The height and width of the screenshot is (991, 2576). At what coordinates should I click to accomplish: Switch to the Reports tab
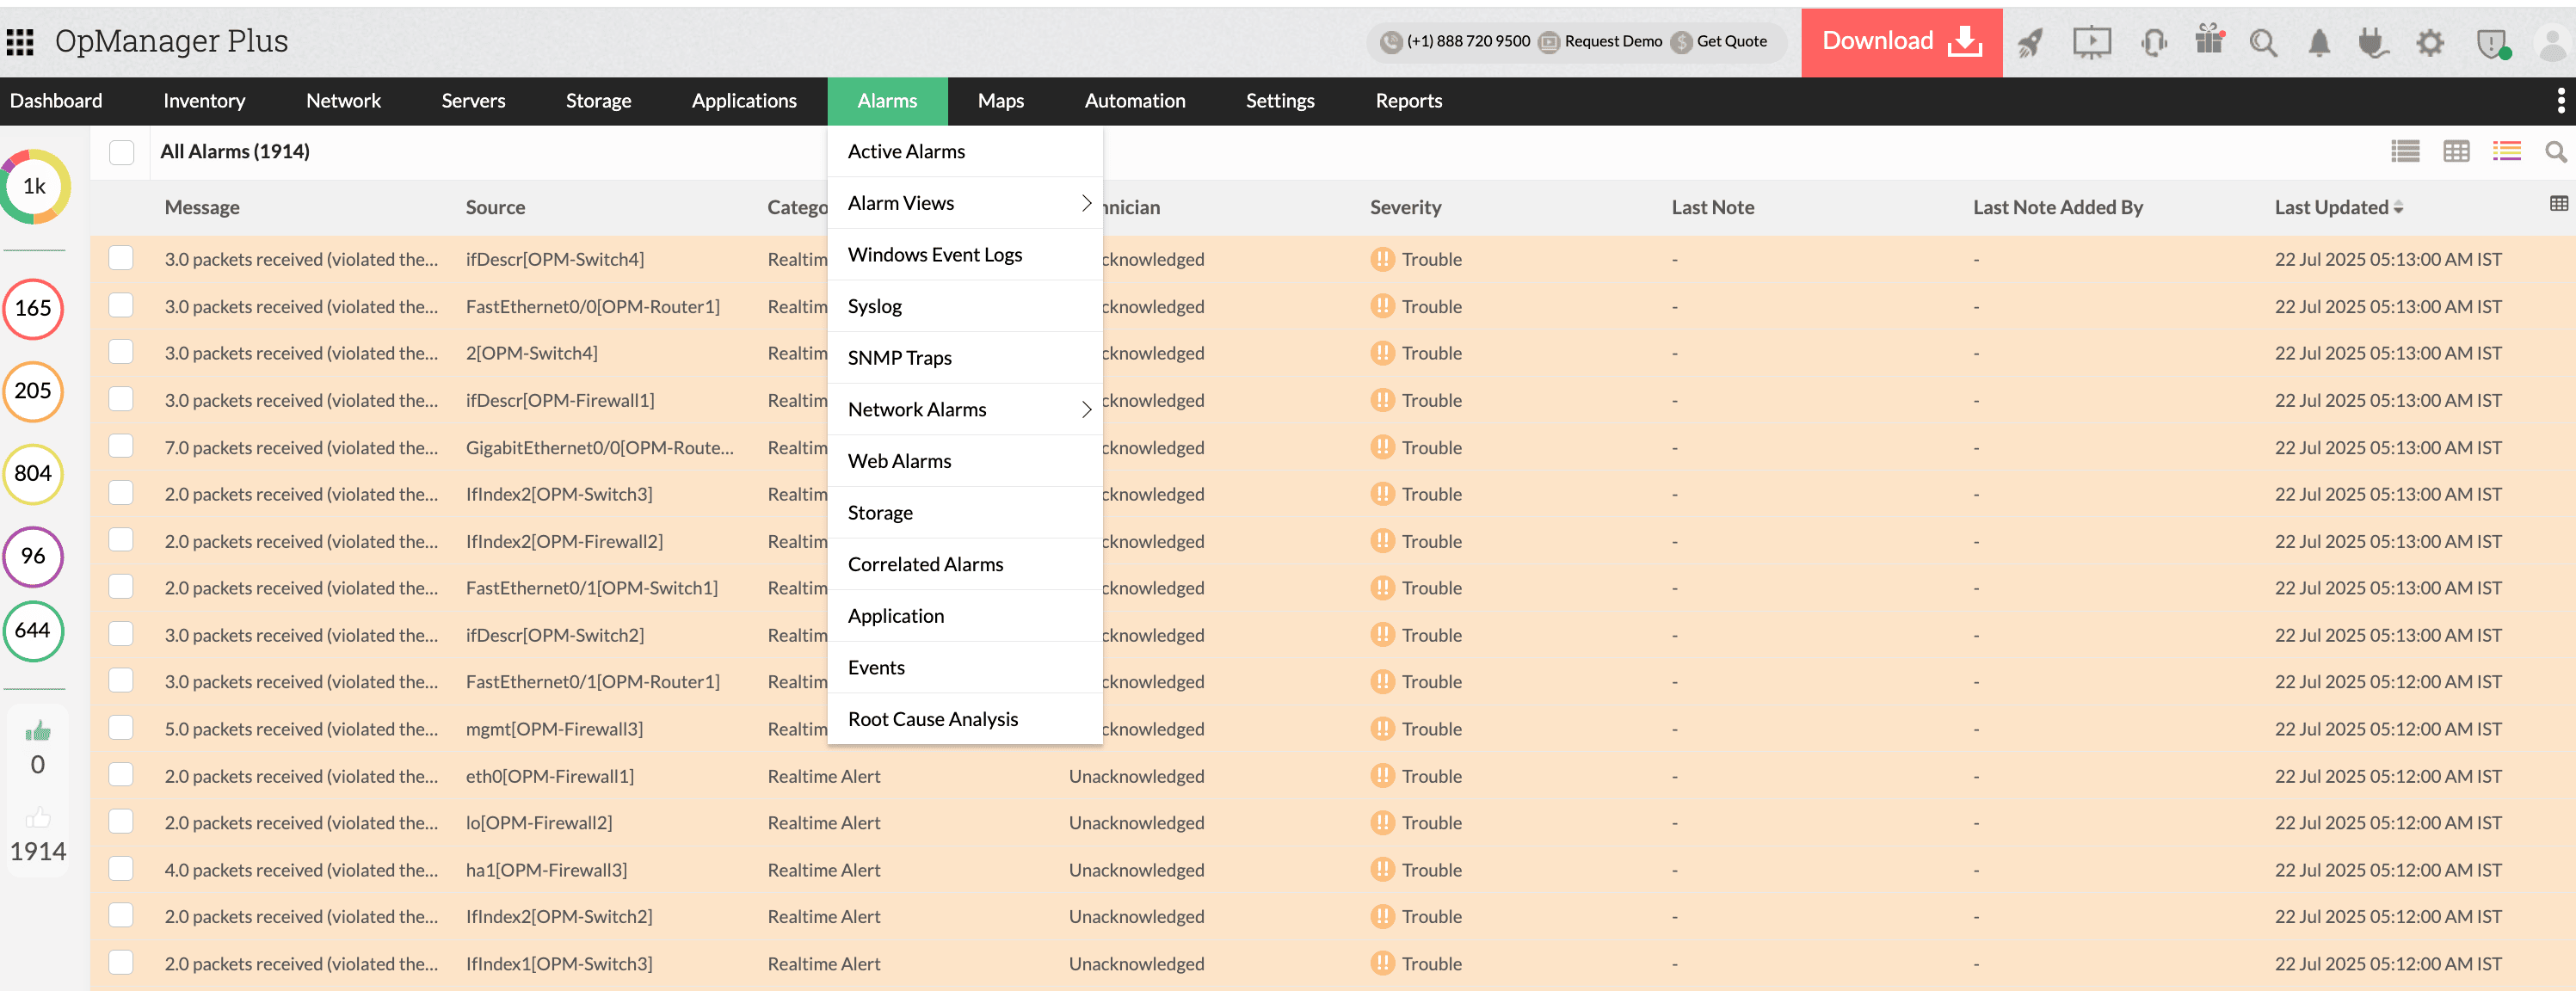pyautogui.click(x=1408, y=101)
